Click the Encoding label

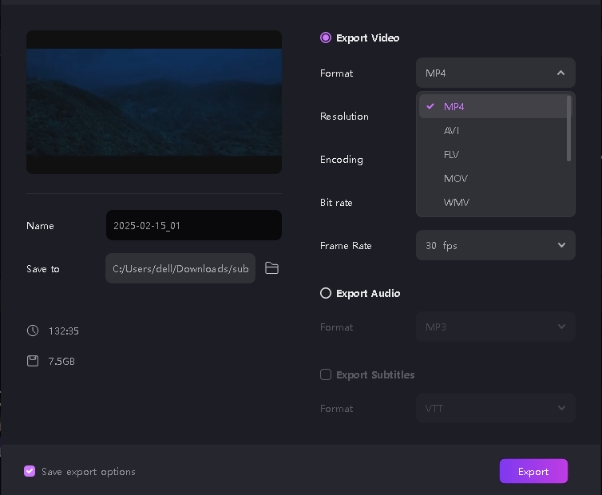[x=342, y=159]
